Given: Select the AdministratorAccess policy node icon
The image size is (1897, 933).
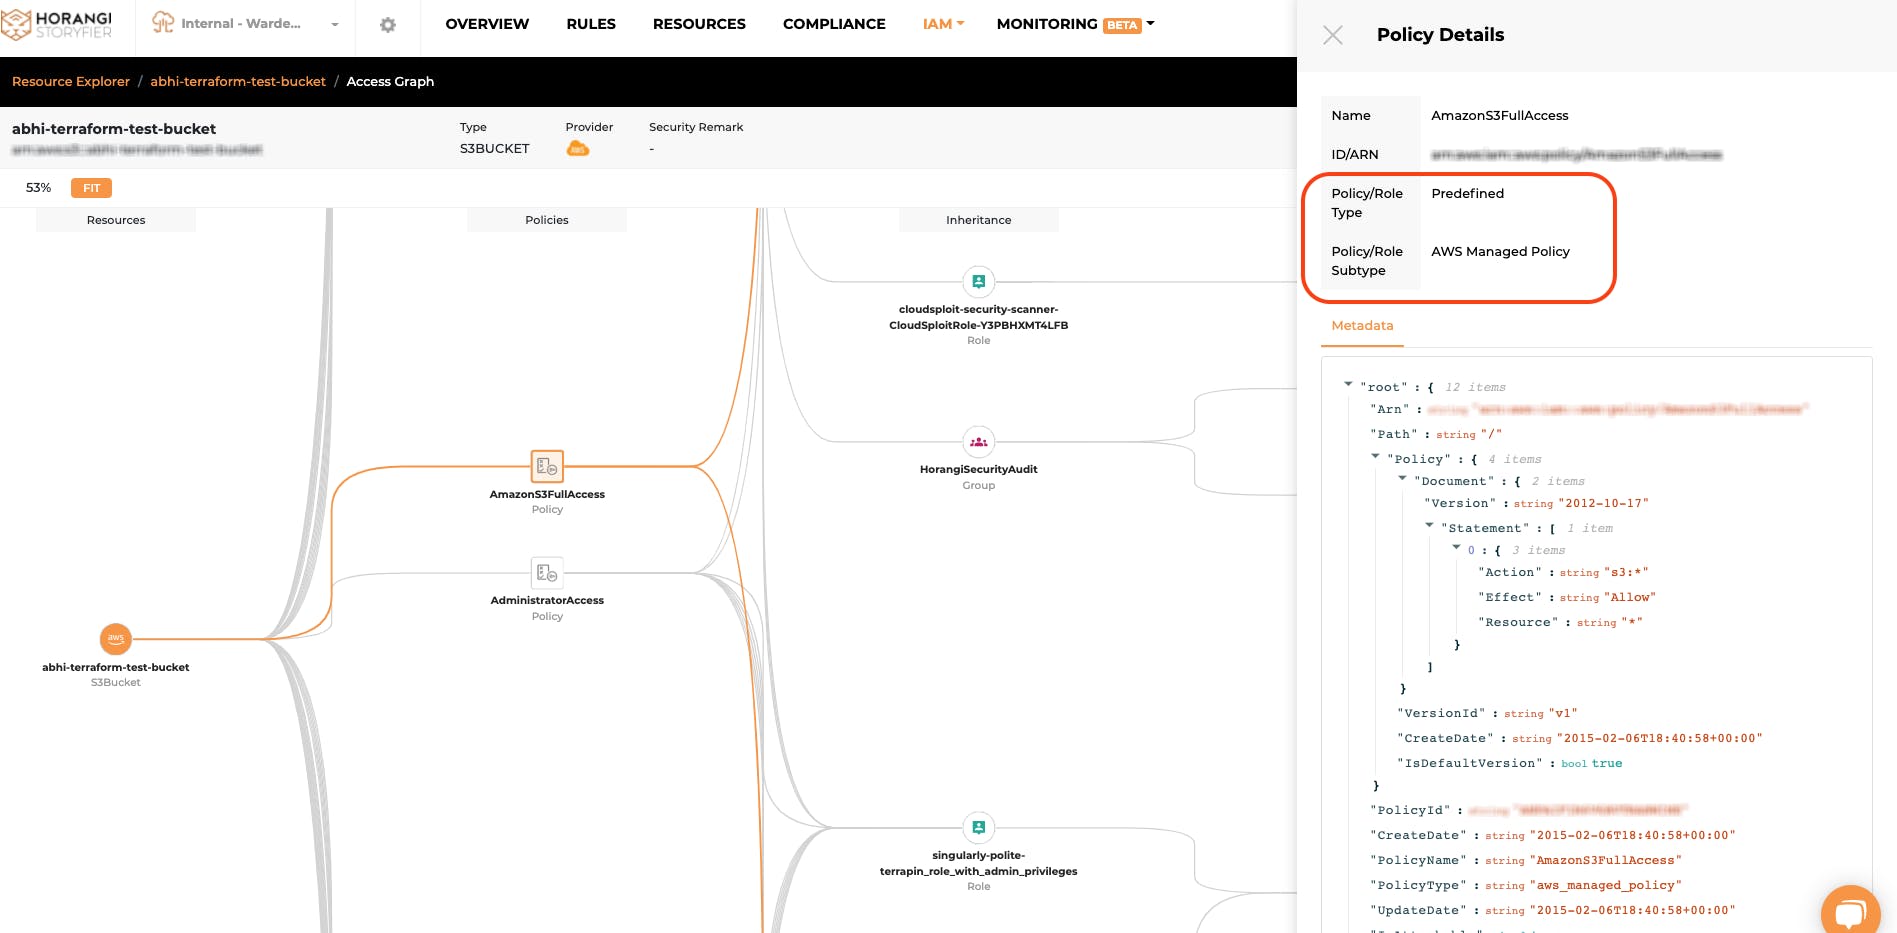Looking at the screenshot, I should 547,573.
